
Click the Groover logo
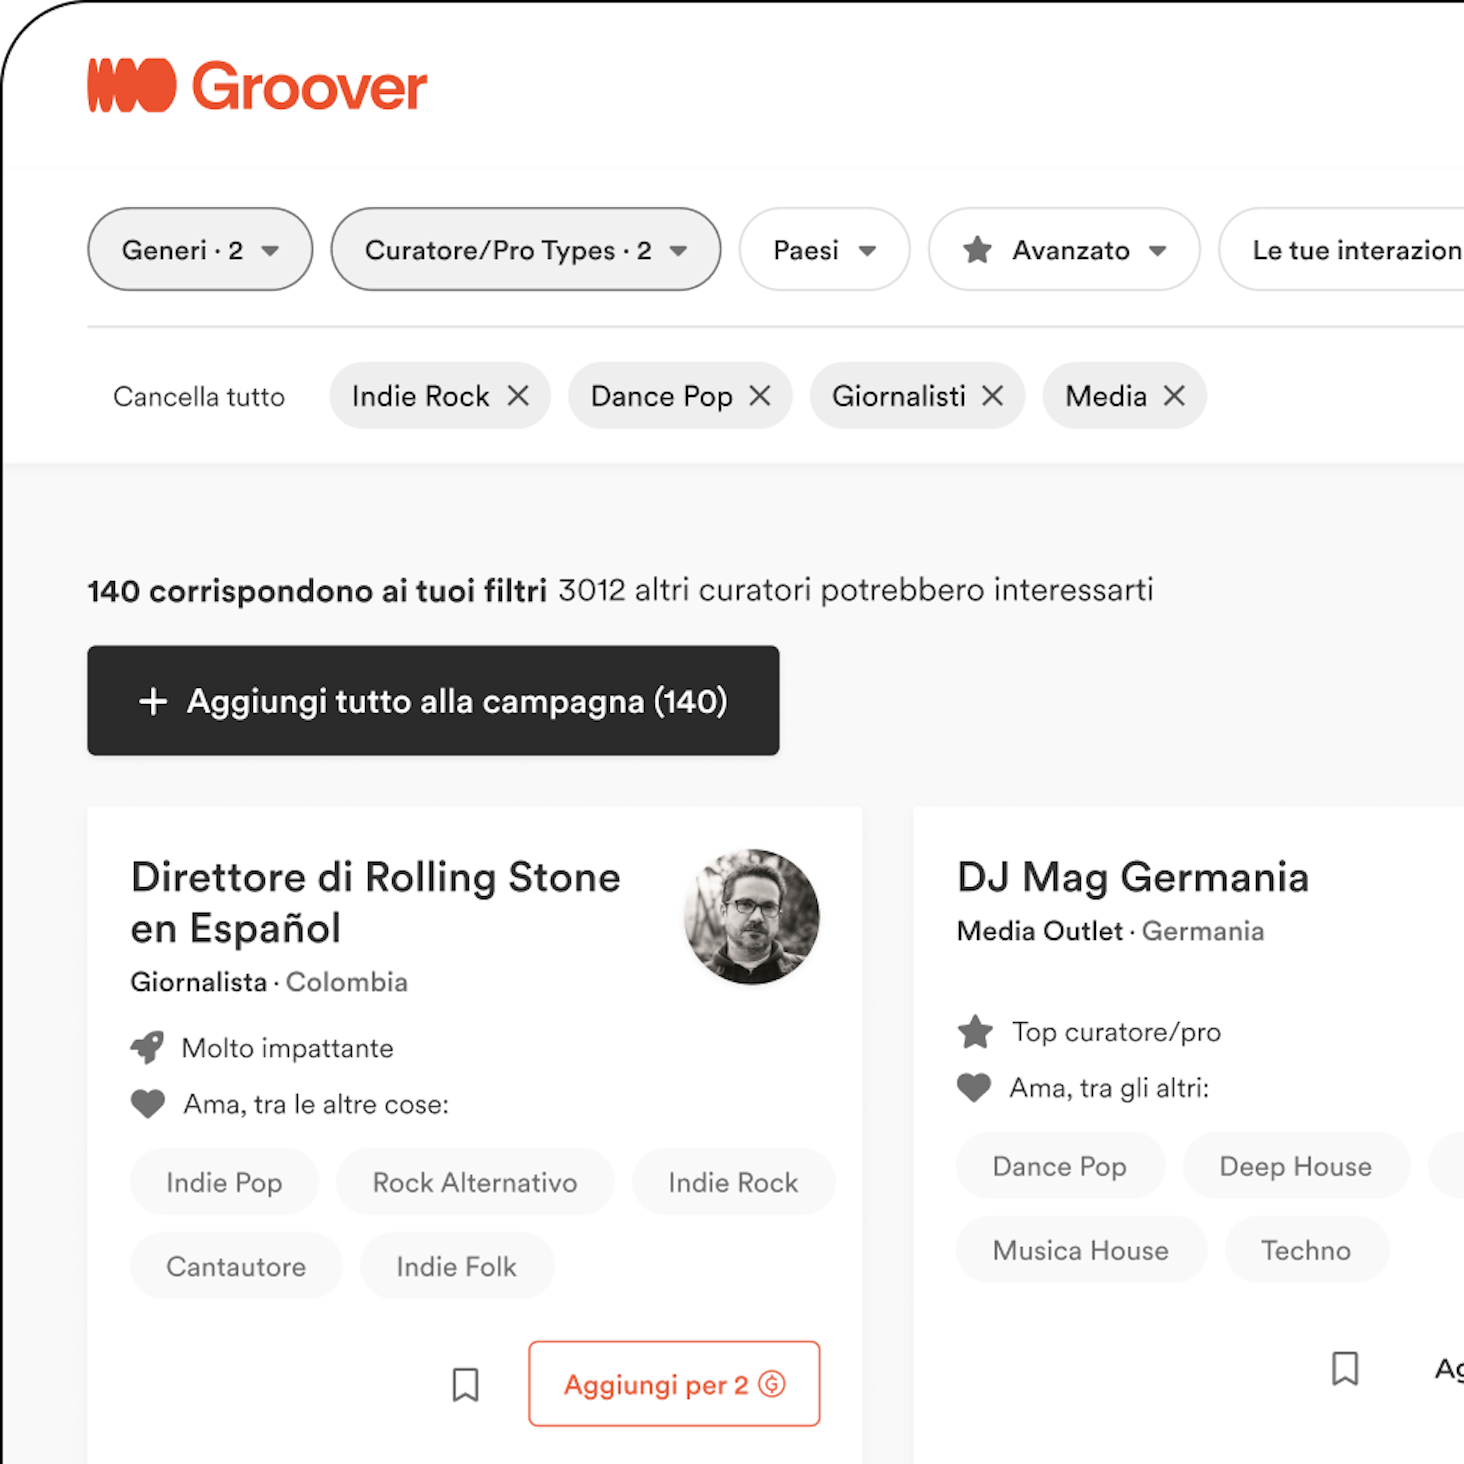click(257, 86)
